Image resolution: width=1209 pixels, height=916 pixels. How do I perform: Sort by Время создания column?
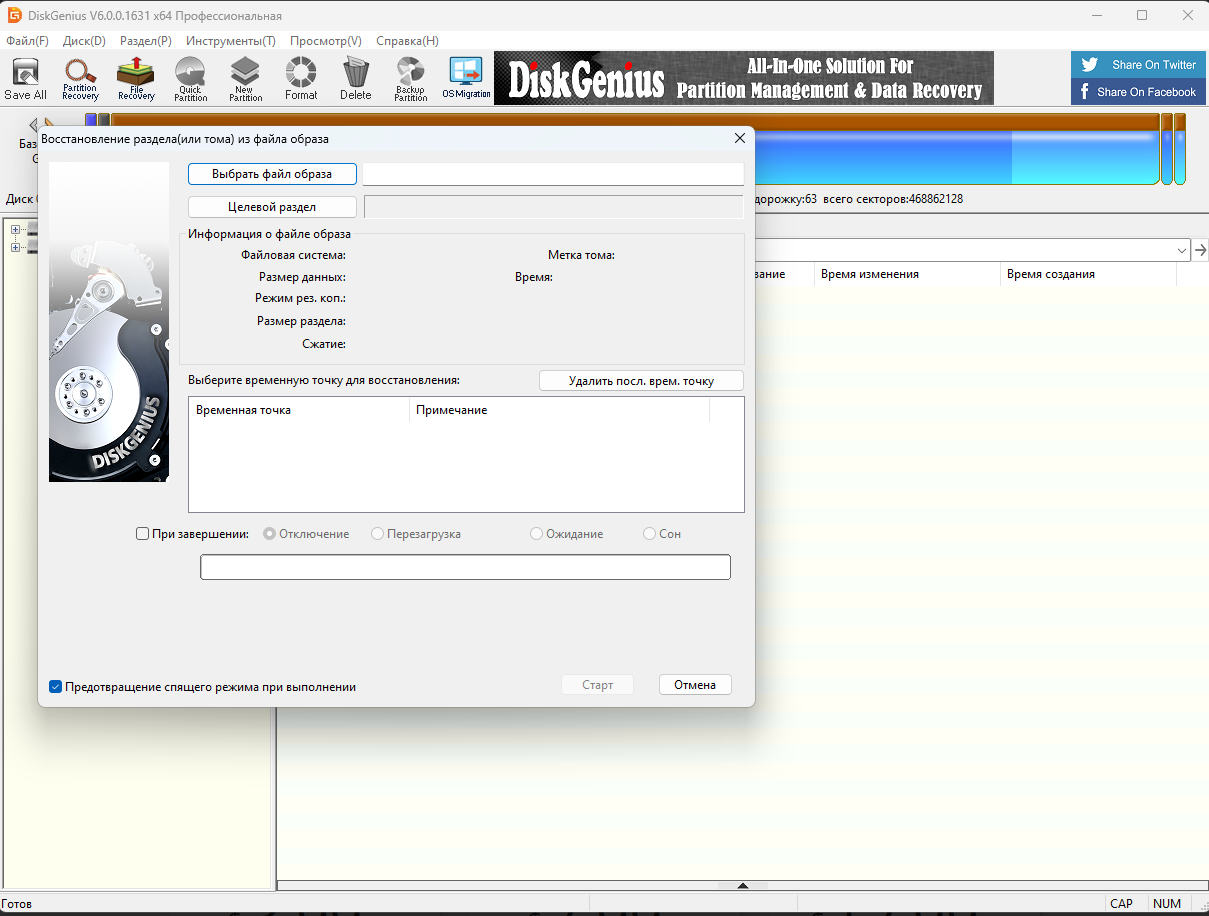[1089, 274]
